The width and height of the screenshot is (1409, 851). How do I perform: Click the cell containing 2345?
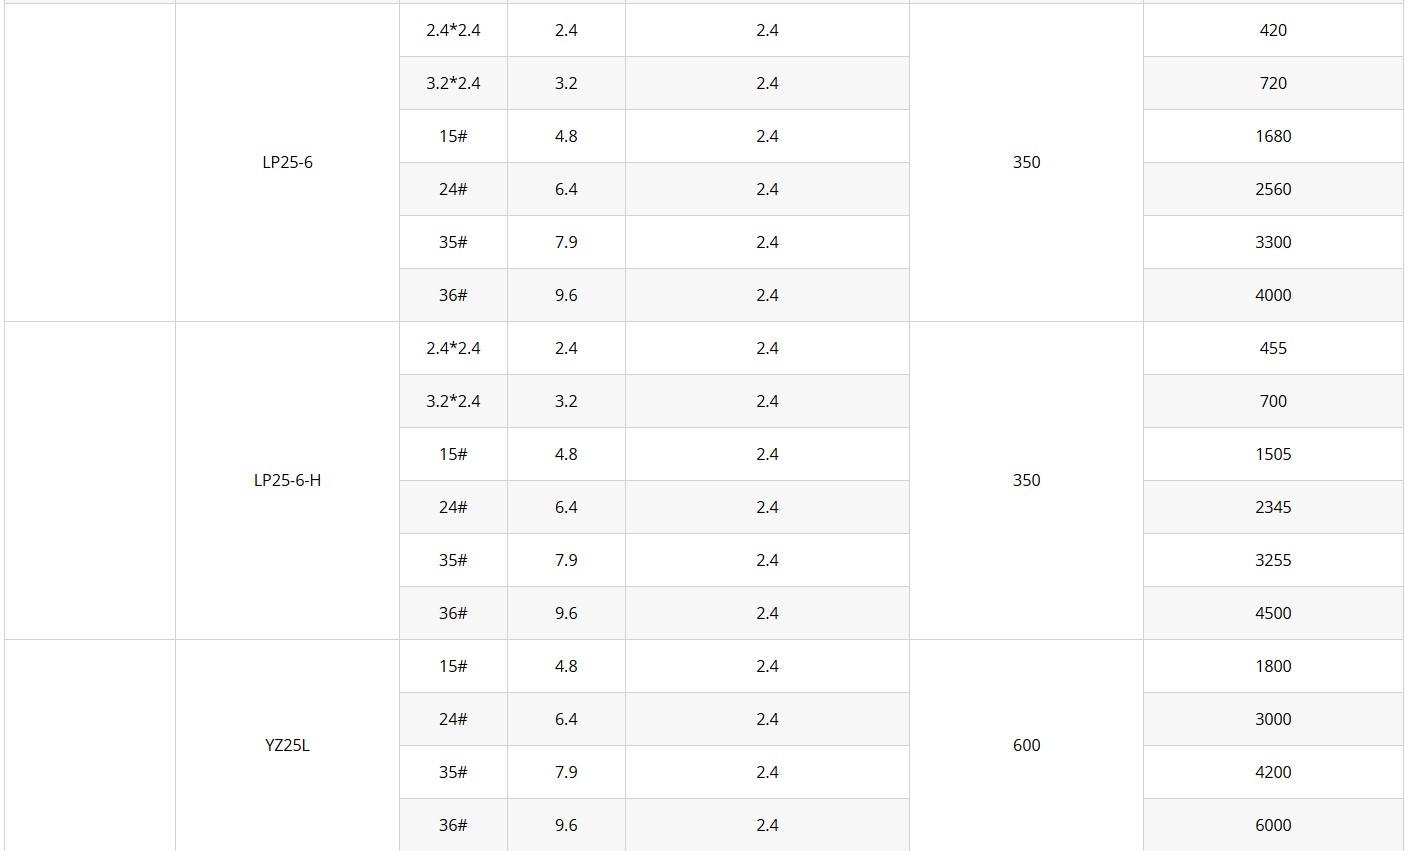(1273, 507)
